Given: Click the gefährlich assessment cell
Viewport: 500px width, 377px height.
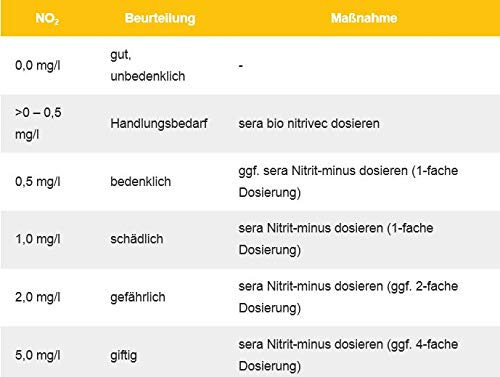Looking at the screenshot, I should (138, 297).
